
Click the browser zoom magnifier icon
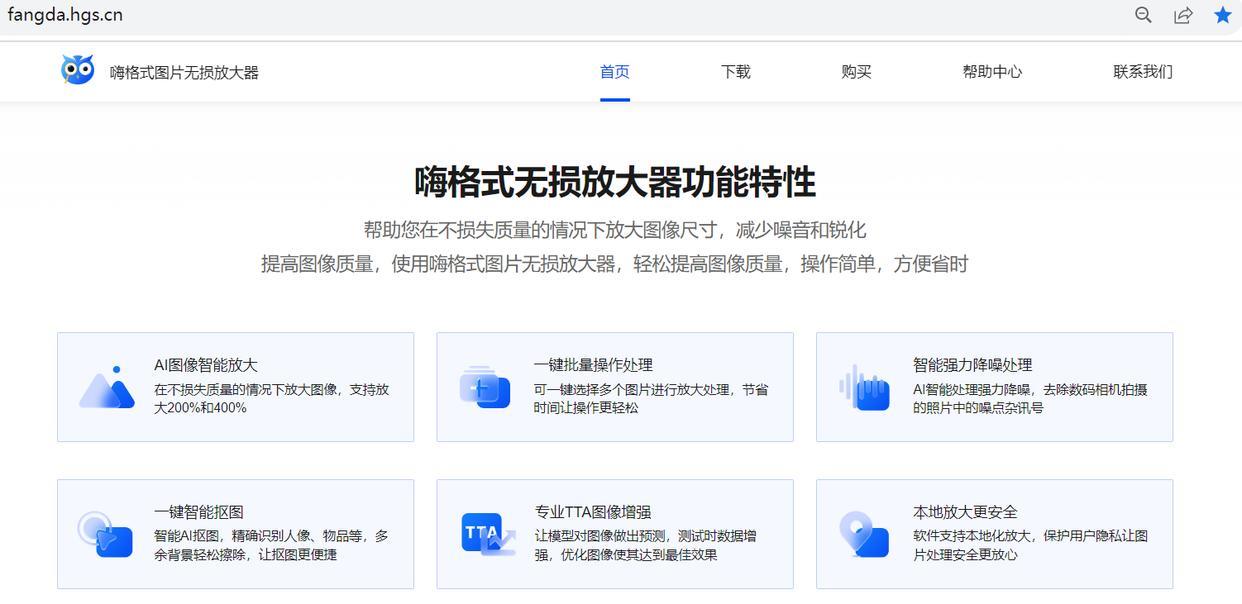[1143, 15]
